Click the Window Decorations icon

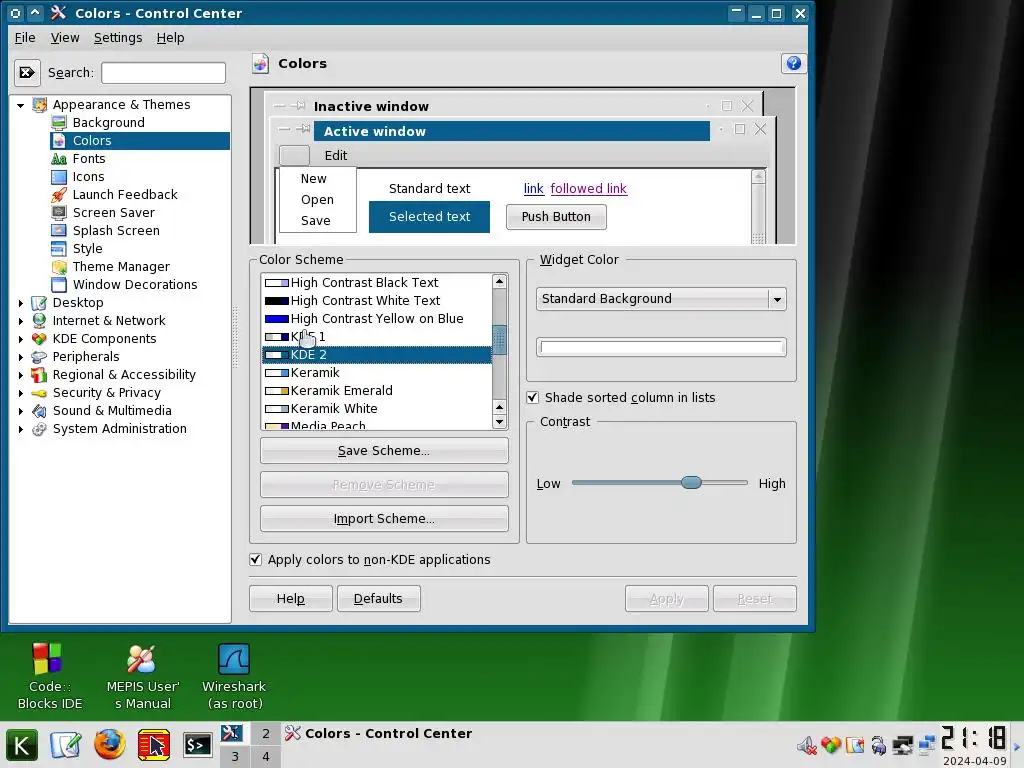59,285
